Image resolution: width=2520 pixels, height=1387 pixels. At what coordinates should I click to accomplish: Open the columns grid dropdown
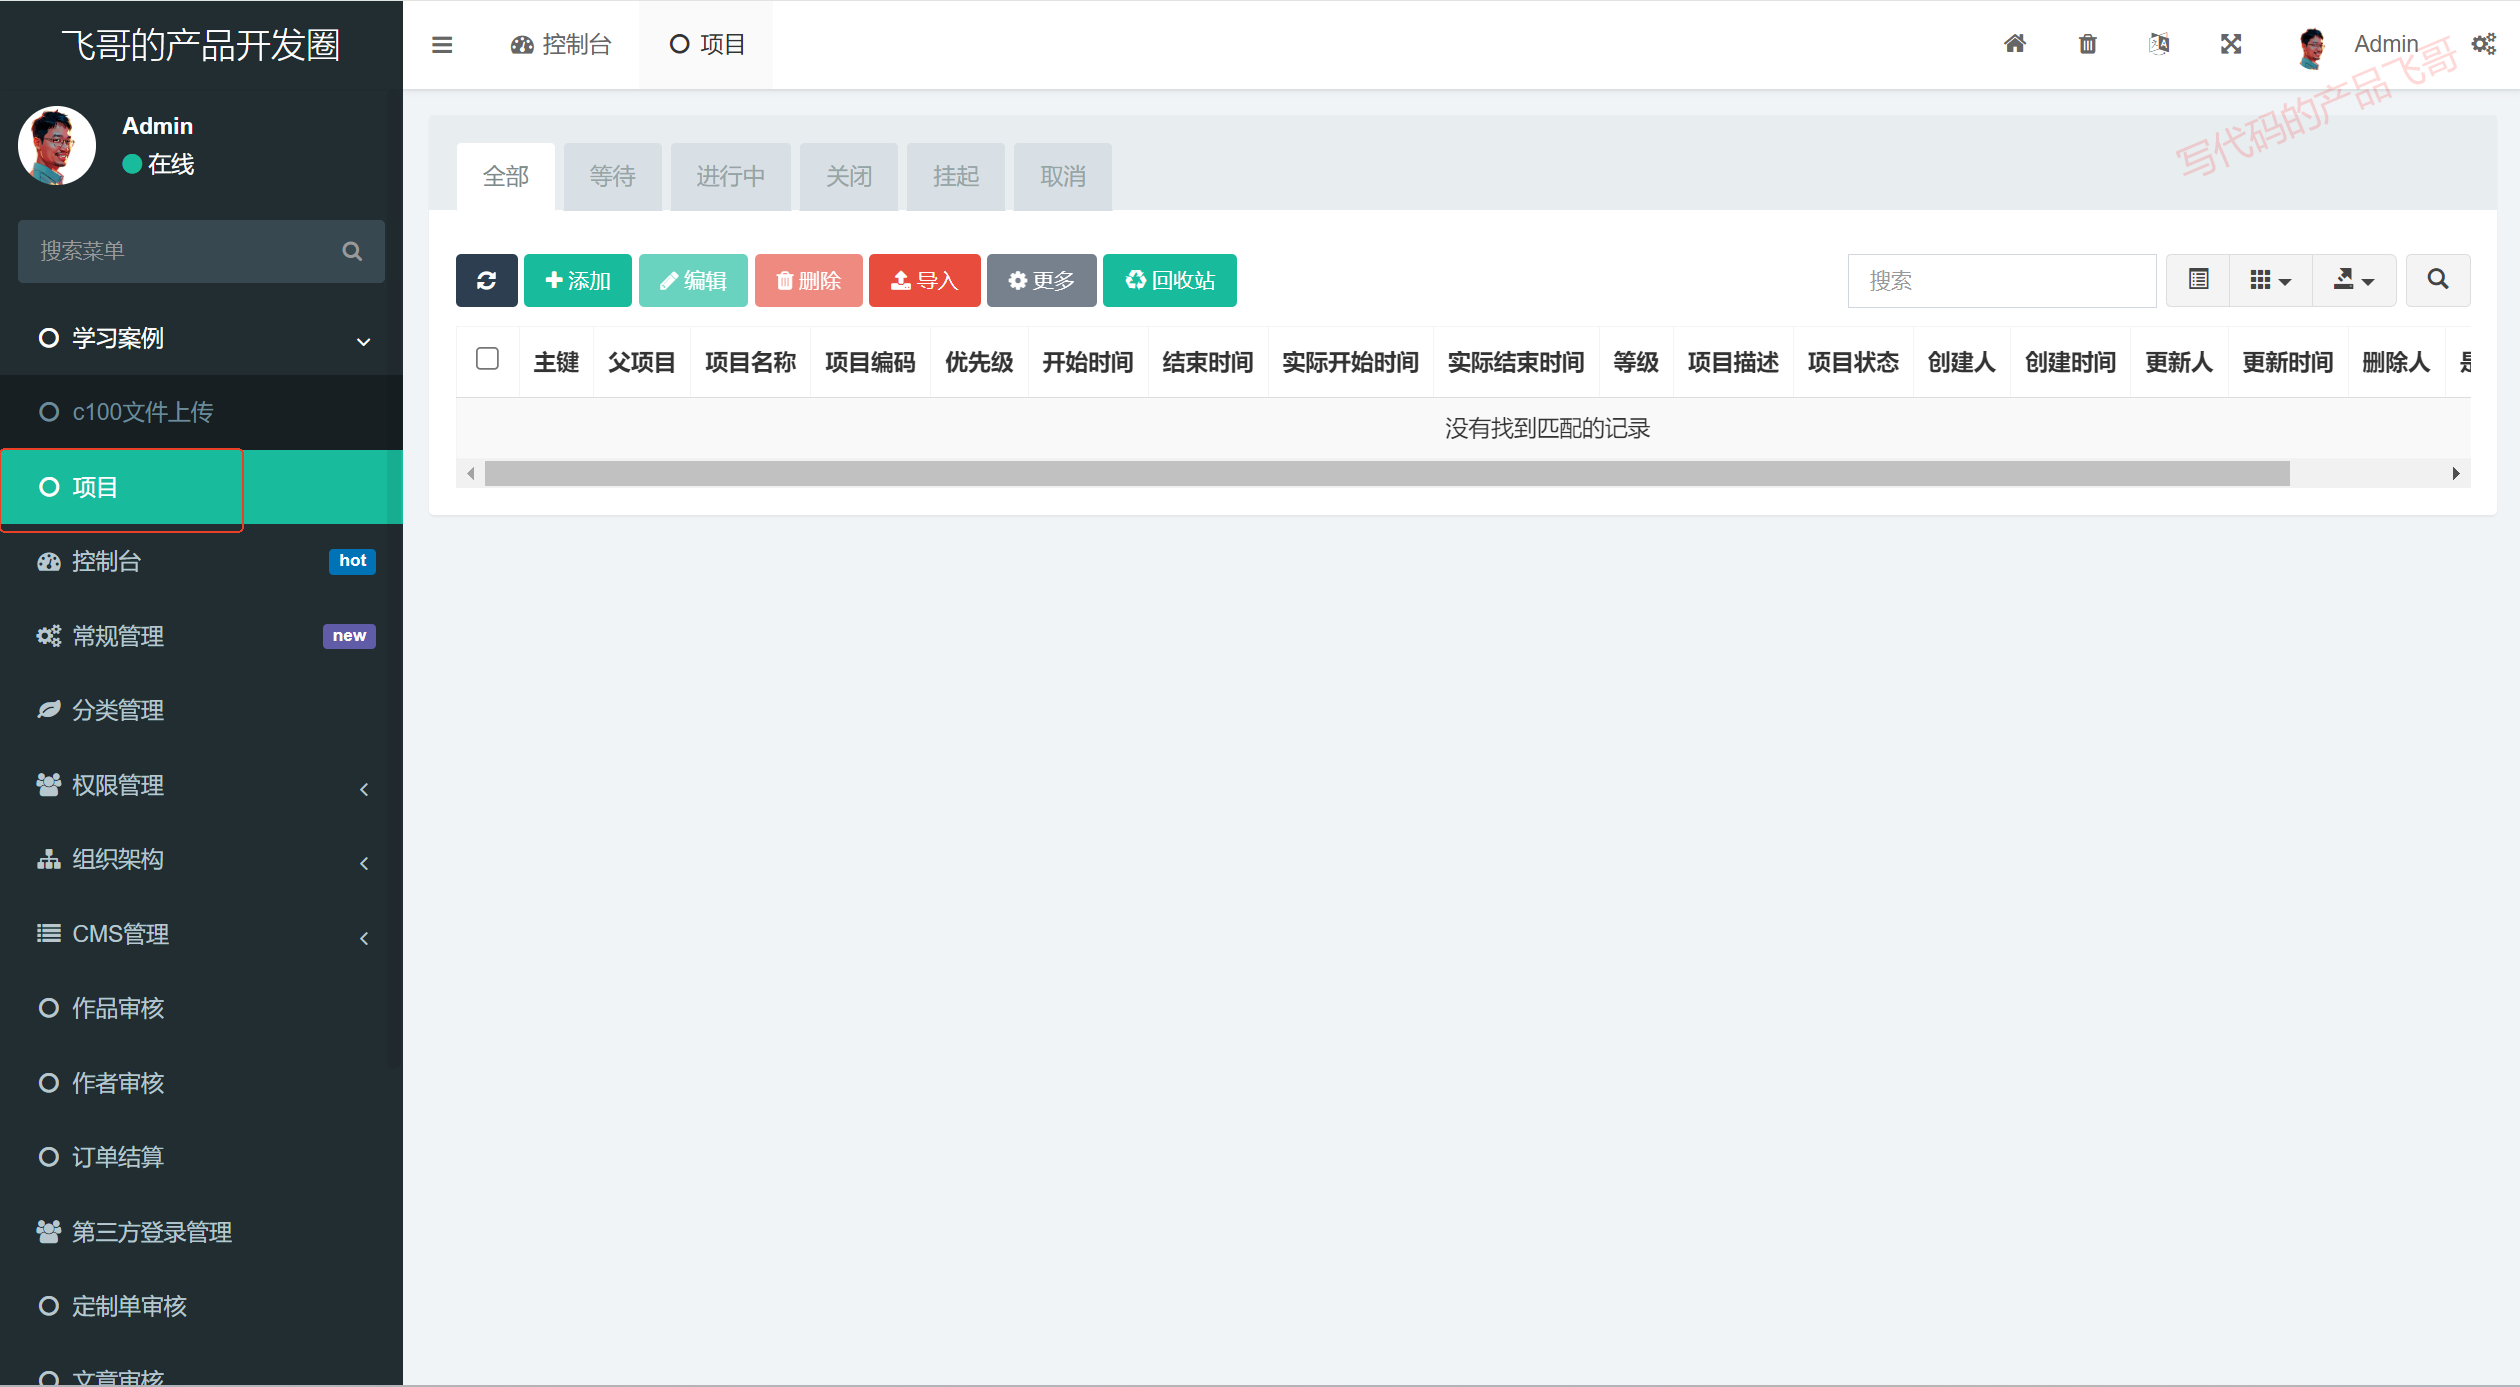[2270, 280]
